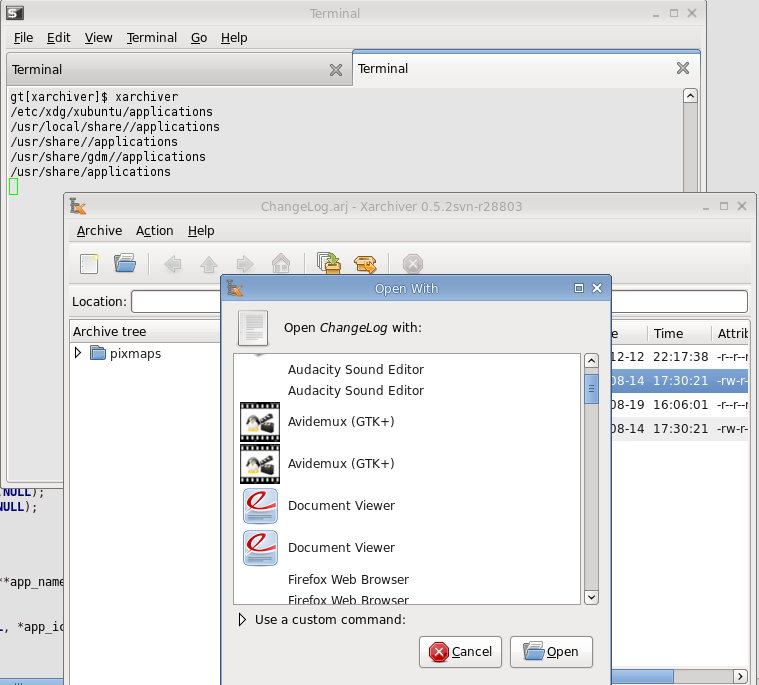Switch to the first Terminal tab
Image resolution: width=759 pixels, height=685 pixels.
coord(37,70)
